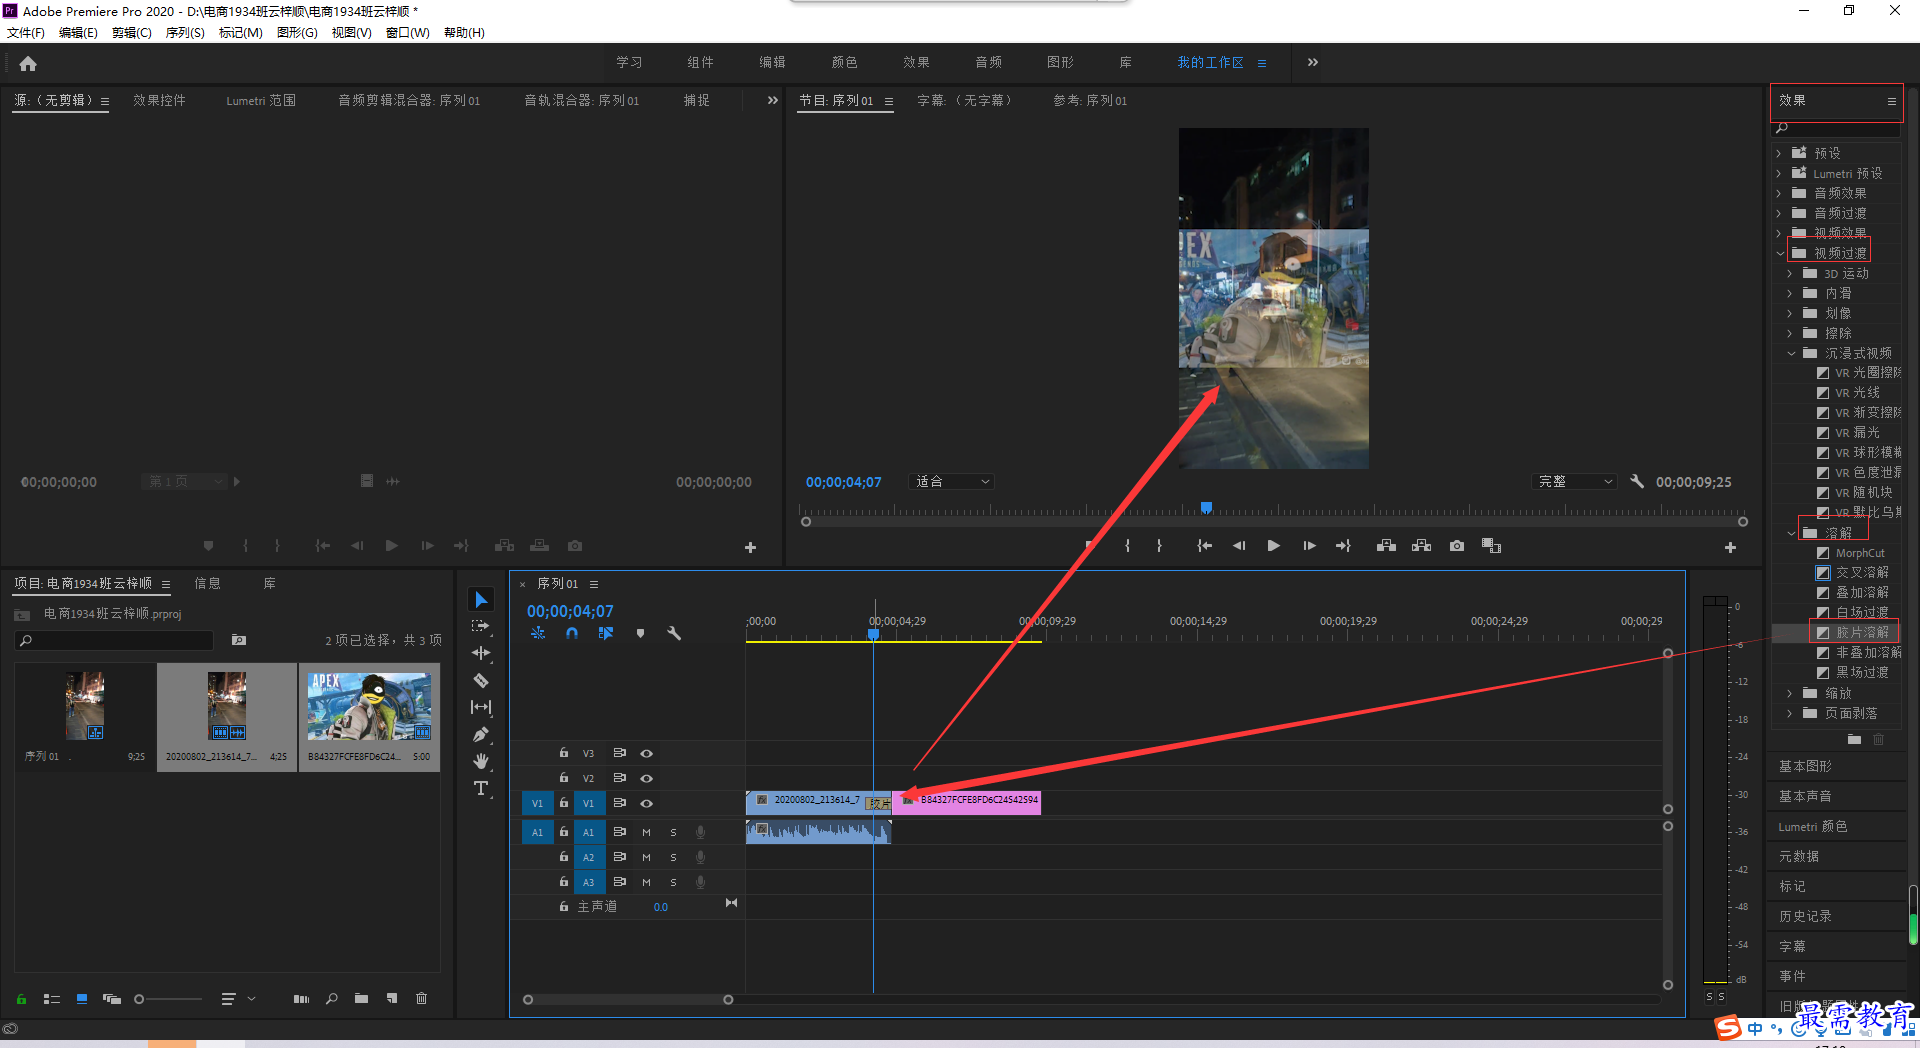Expand the 音频效果 folder
This screenshot has height=1048, width=1920.
tap(1779, 193)
